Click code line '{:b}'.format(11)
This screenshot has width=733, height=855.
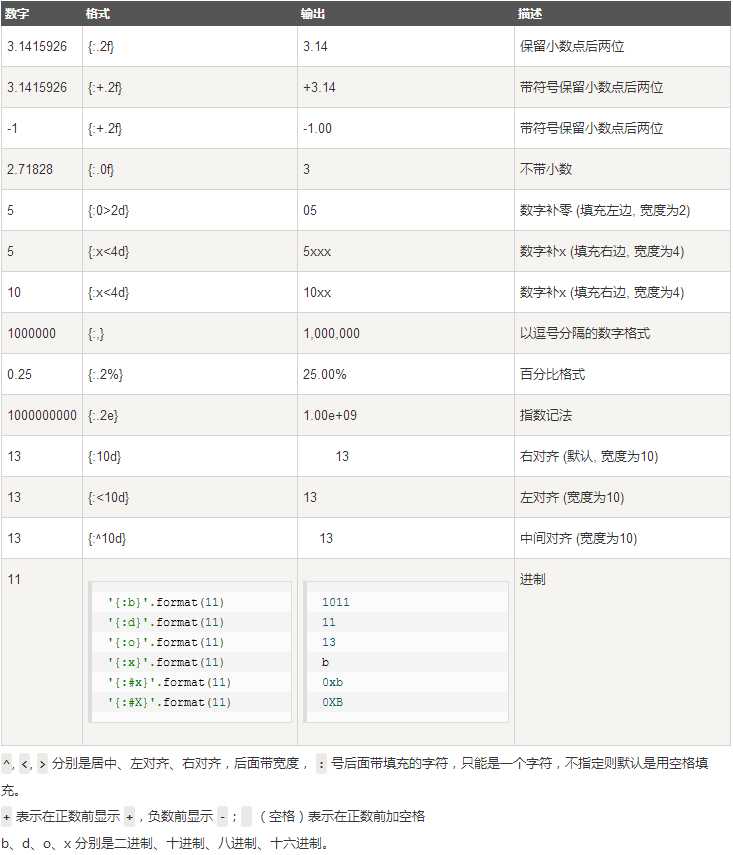166,602
